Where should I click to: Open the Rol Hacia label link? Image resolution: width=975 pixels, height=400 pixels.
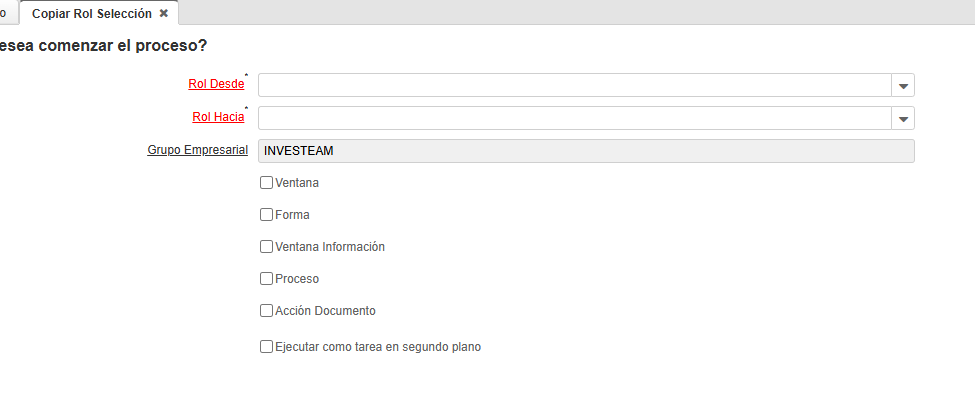[218, 117]
